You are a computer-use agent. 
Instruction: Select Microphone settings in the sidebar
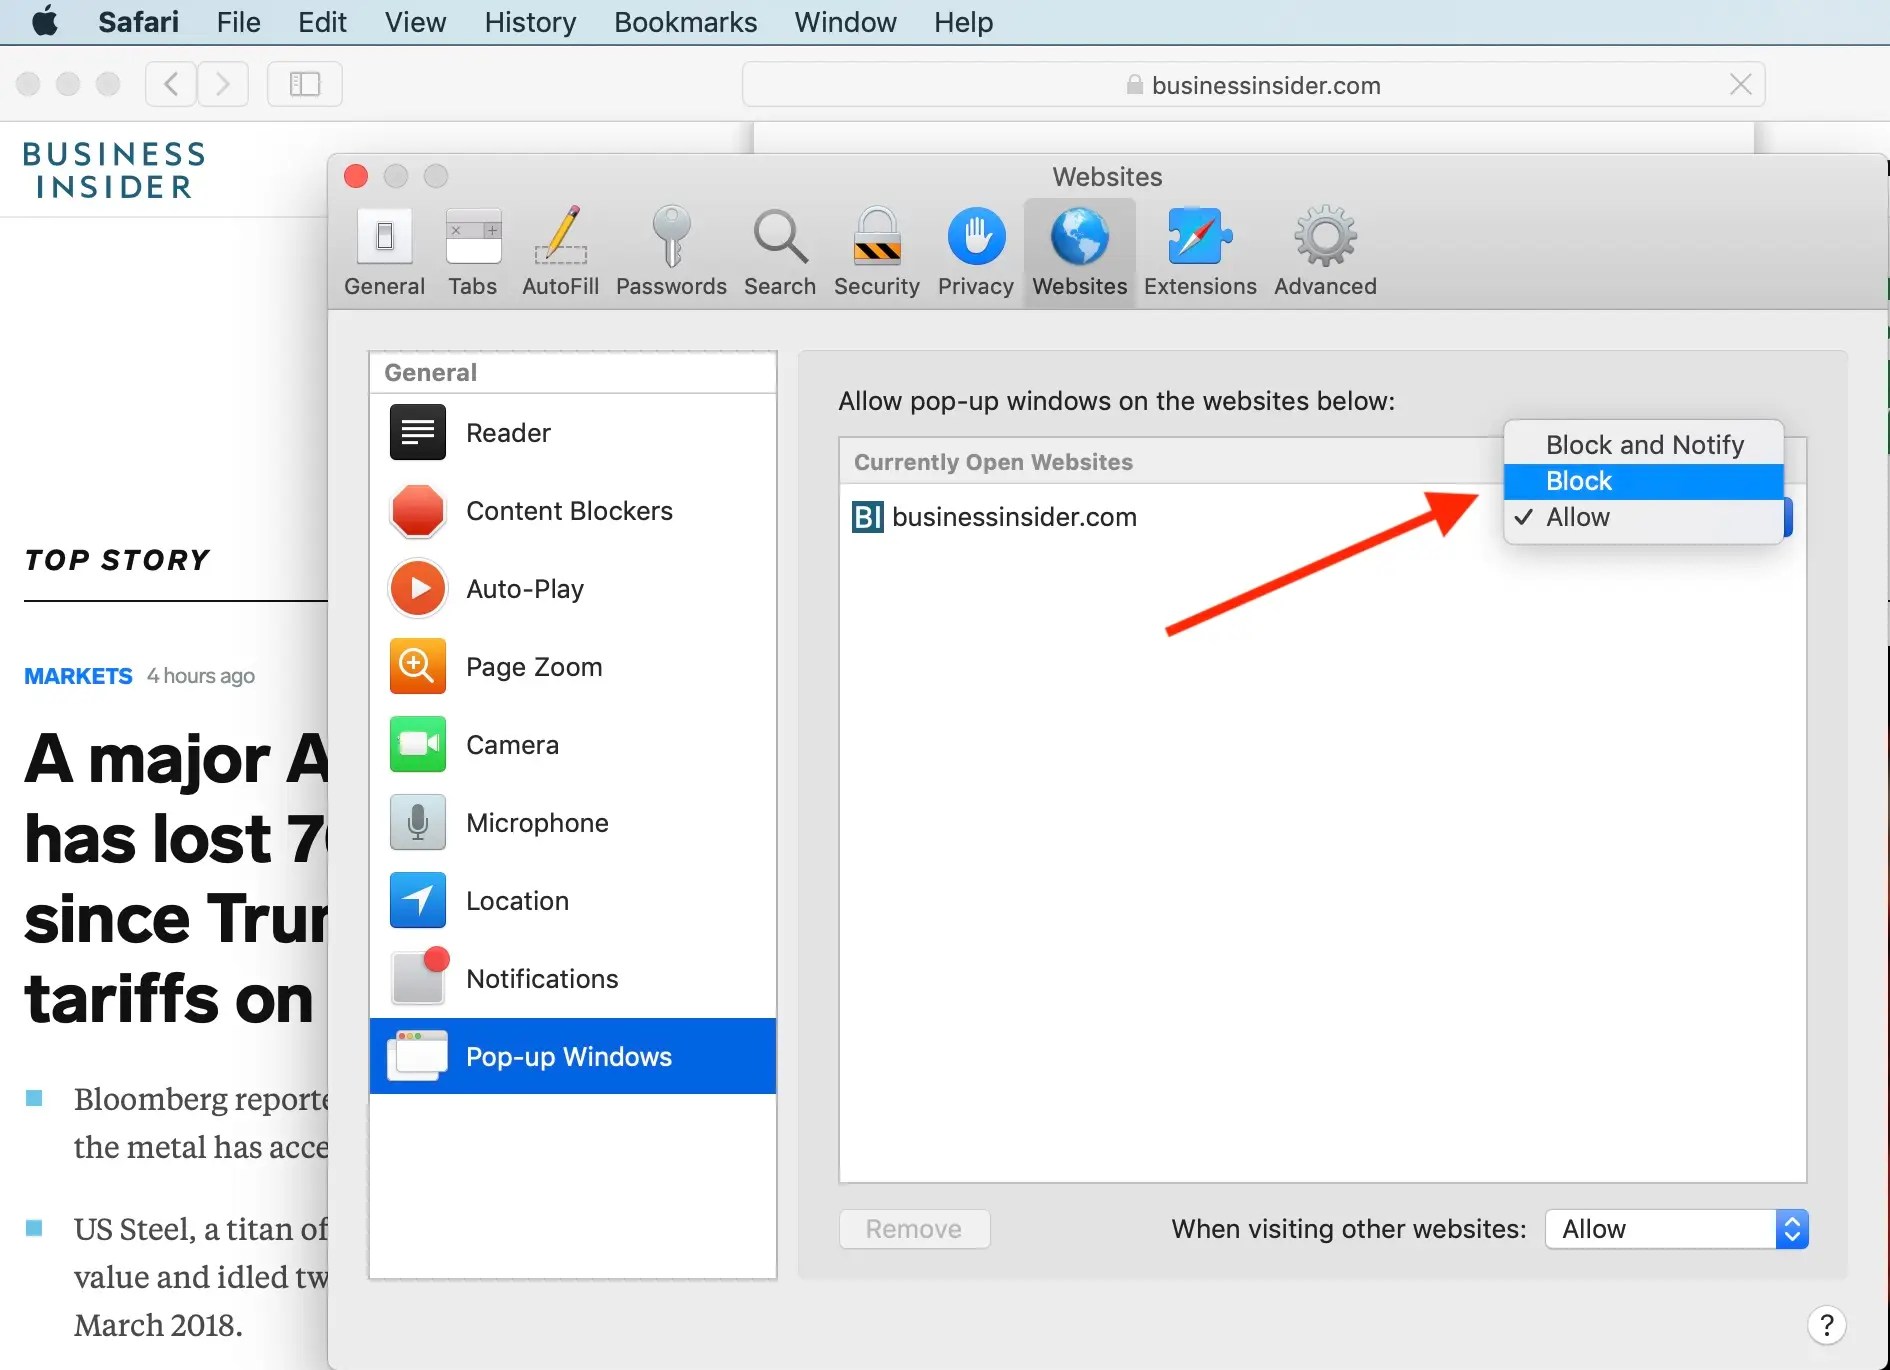tap(537, 822)
